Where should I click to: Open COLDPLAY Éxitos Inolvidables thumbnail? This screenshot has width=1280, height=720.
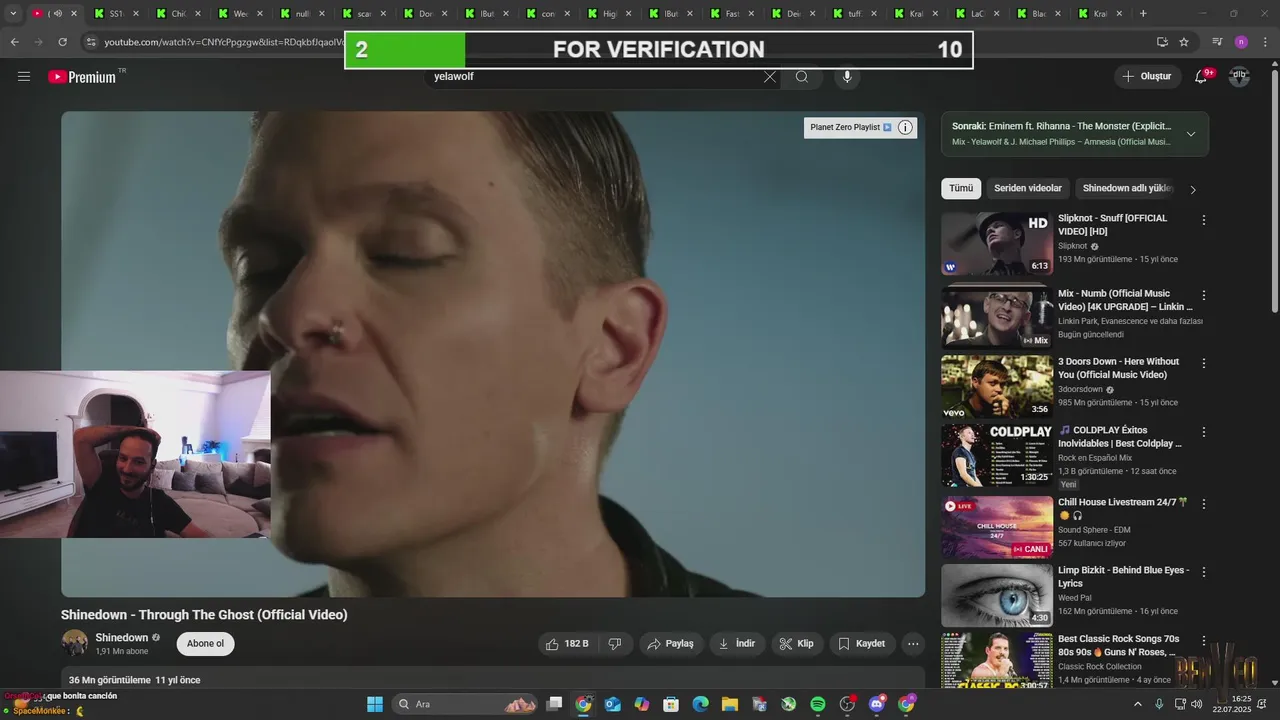[x=997, y=455]
